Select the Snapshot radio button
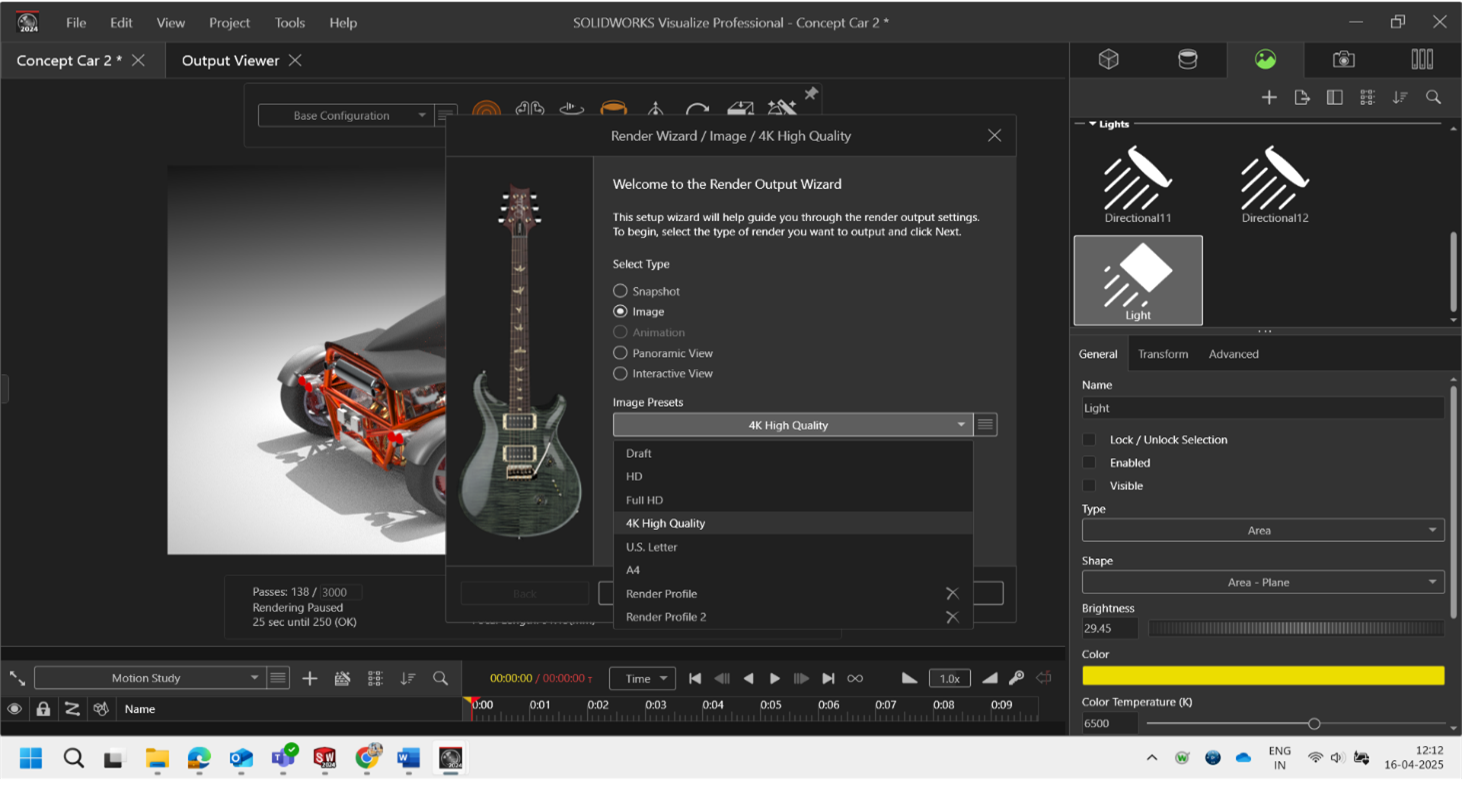Screen dimensions: 1462x794 pos(621,291)
